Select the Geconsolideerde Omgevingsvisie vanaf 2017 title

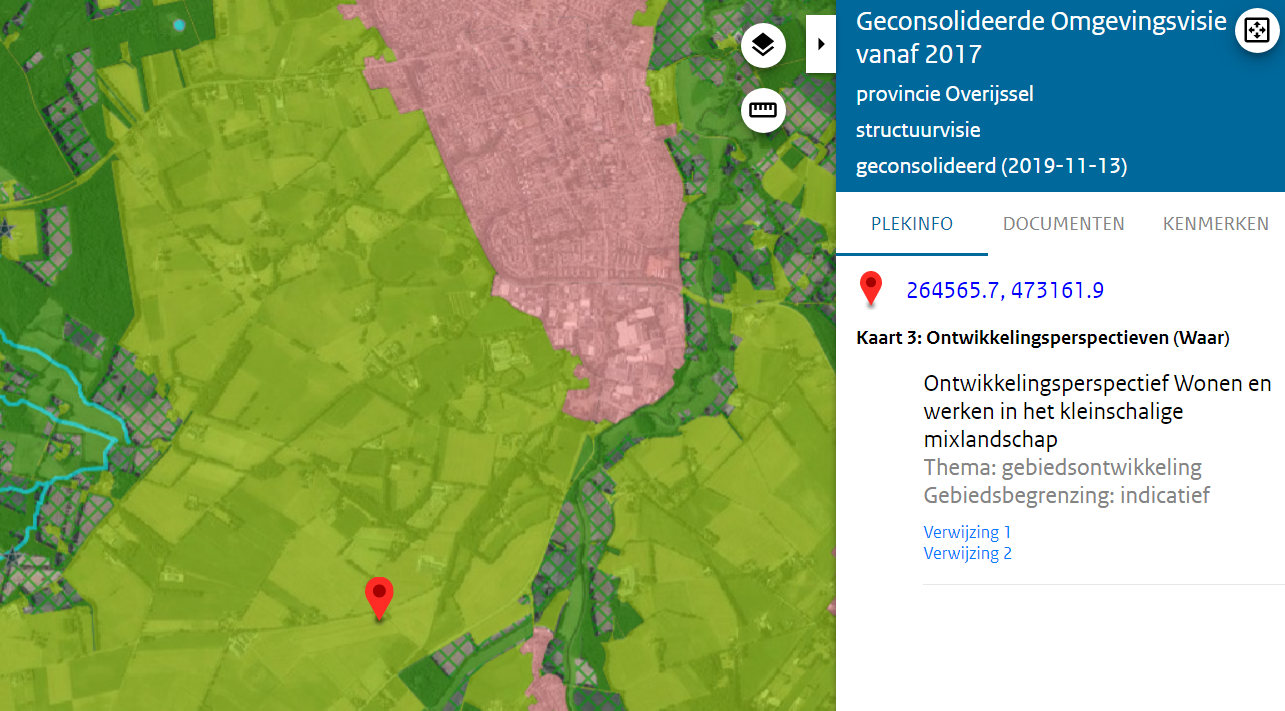click(1041, 38)
